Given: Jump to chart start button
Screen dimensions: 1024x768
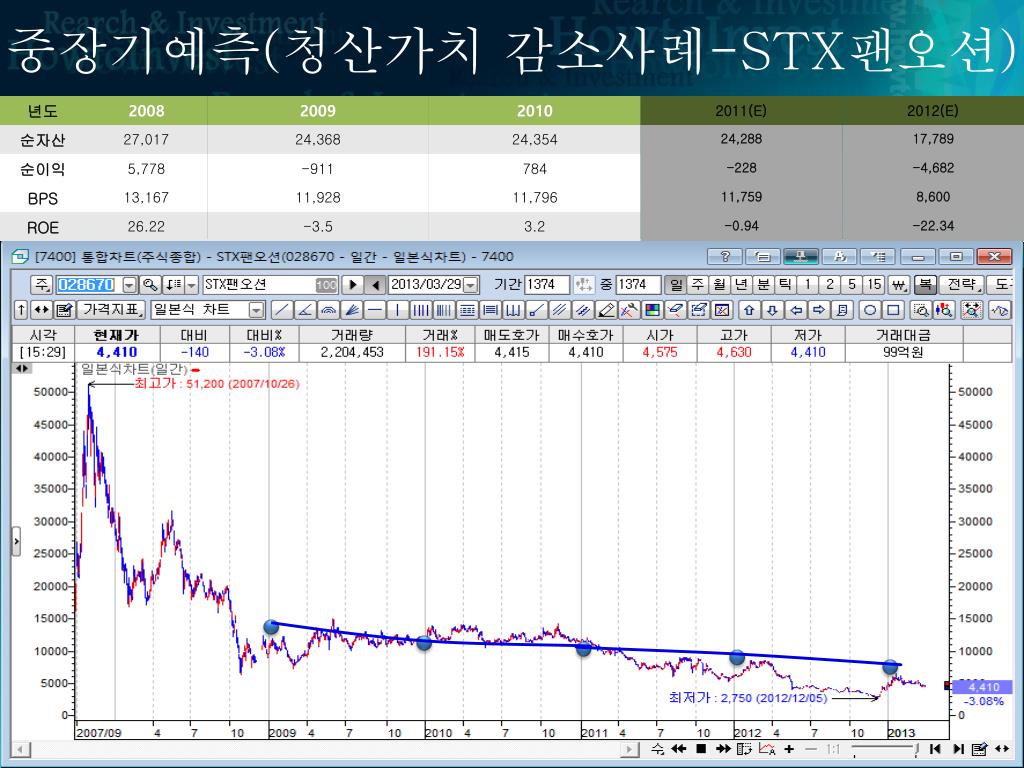Looking at the screenshot, I should coord(935,749).
